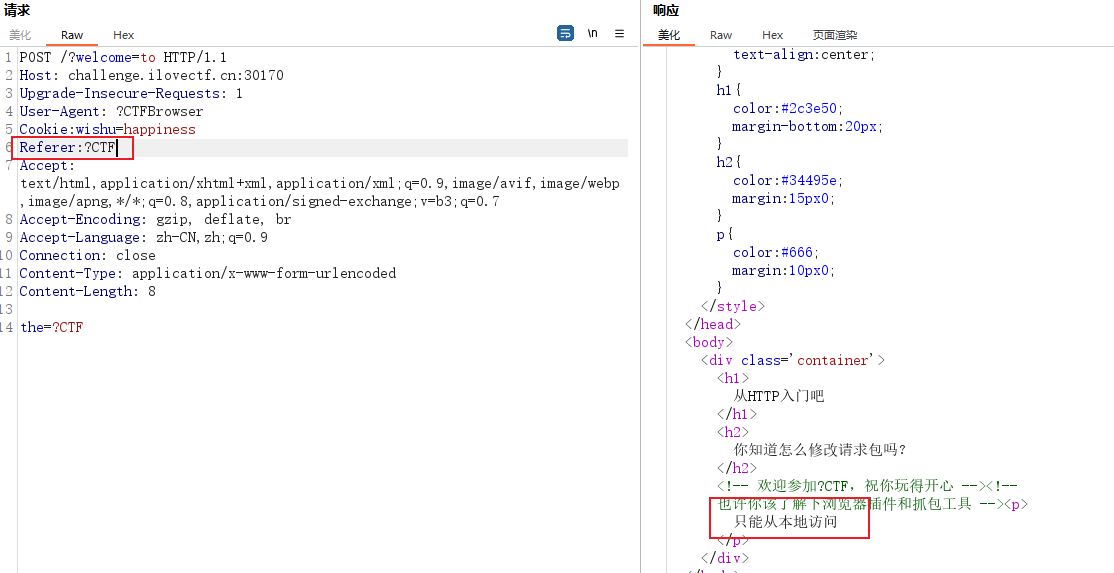This screenshot has height=573, width=1114.
Task: Click Accept-Encoding gzip header line
Action: [155, 219]
